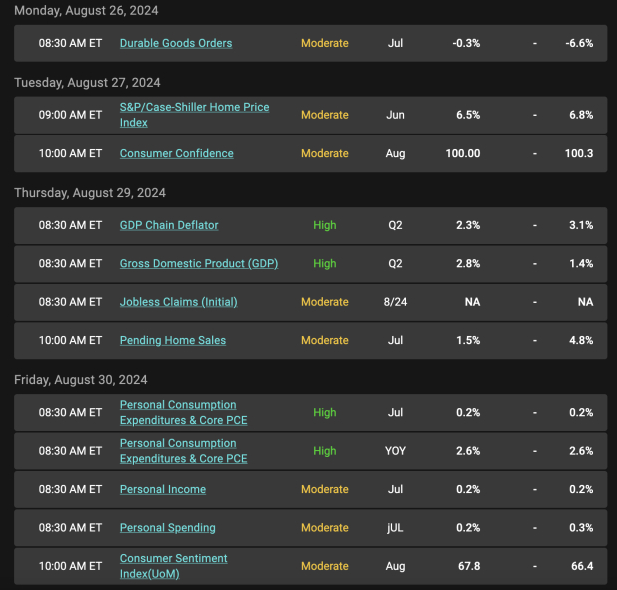Open Personal Consumption Expenditures link for YOY
This screenshot has width=617, height=590.
coord(184,451)
